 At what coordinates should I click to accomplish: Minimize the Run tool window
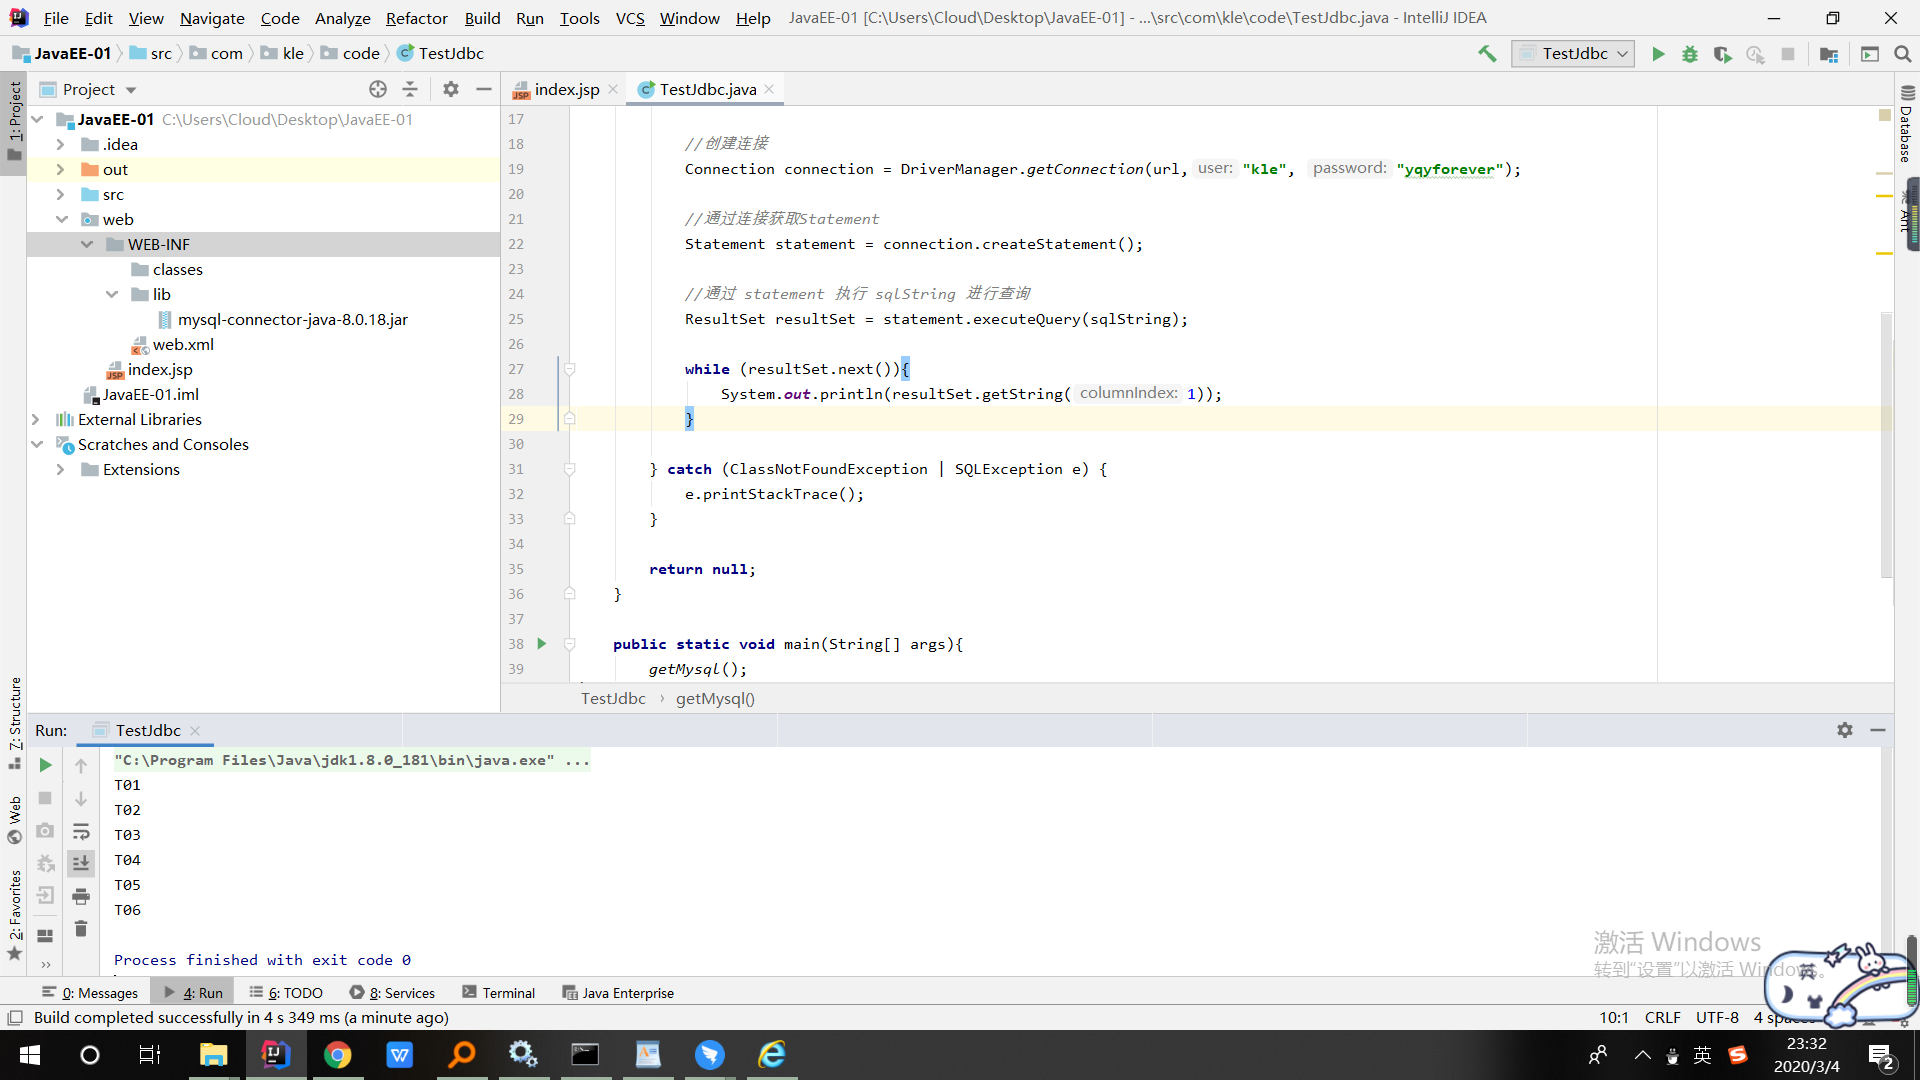1878,730
